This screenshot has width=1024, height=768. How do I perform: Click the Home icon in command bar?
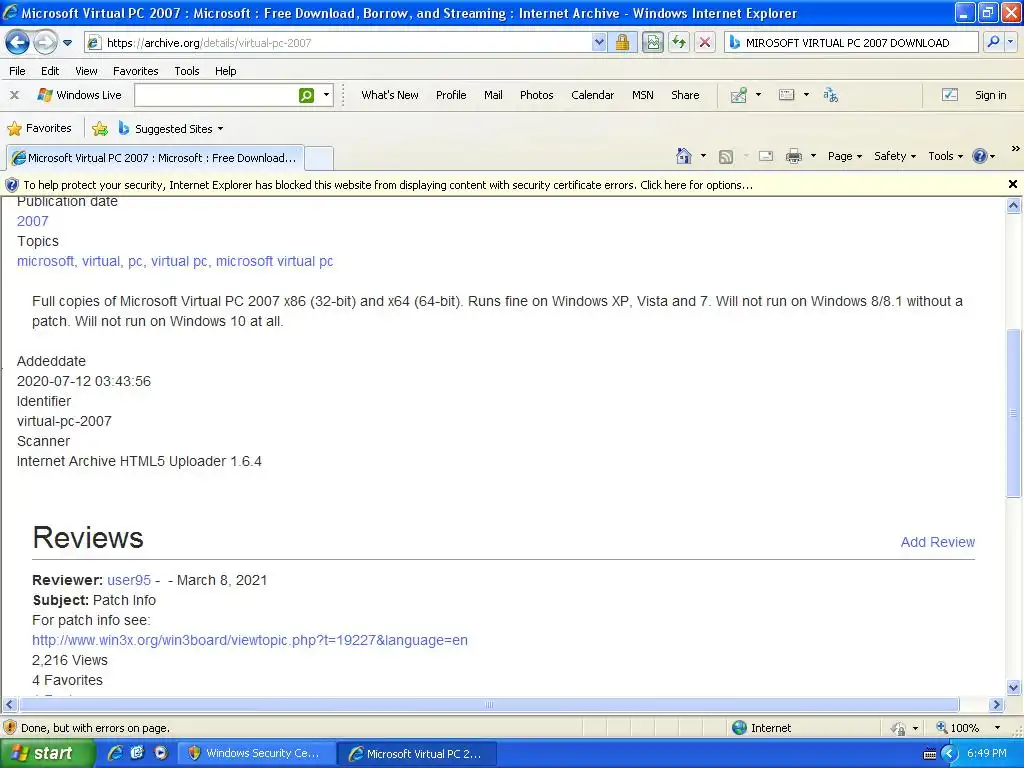[x=684, y=156]
